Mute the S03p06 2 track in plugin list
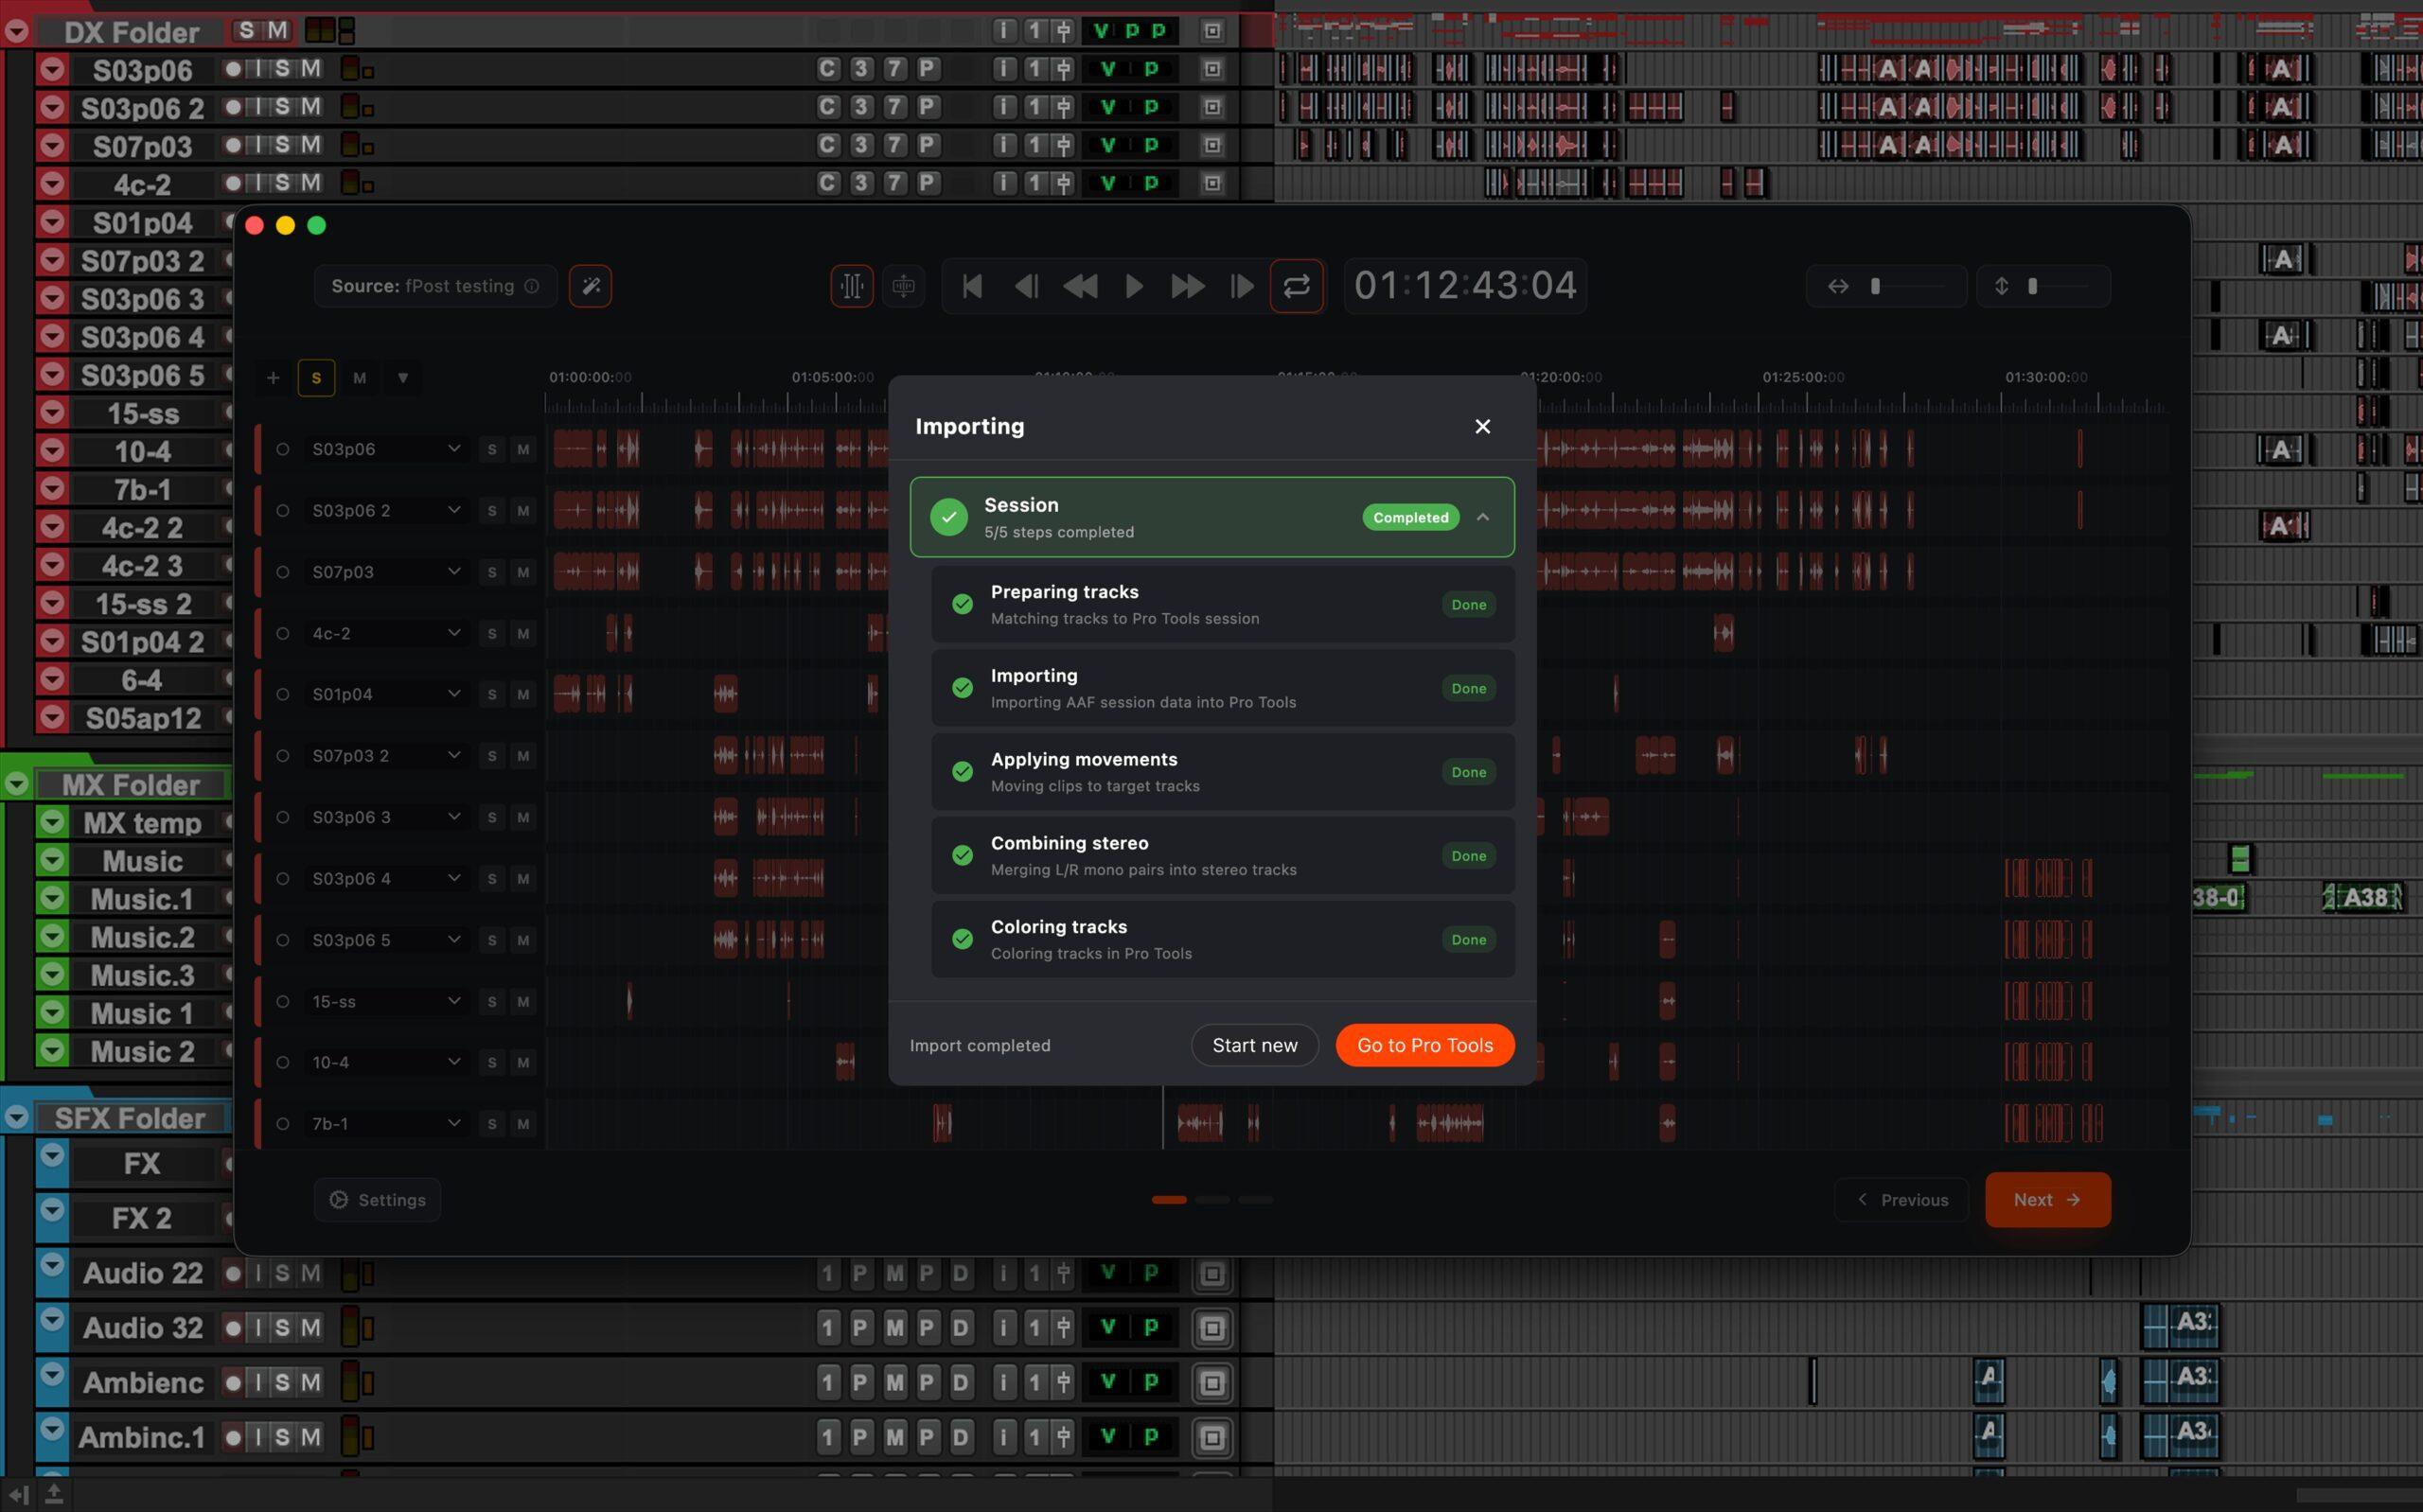The width and height of the screenshot is (2423, 1512). [x=523, y=510]
